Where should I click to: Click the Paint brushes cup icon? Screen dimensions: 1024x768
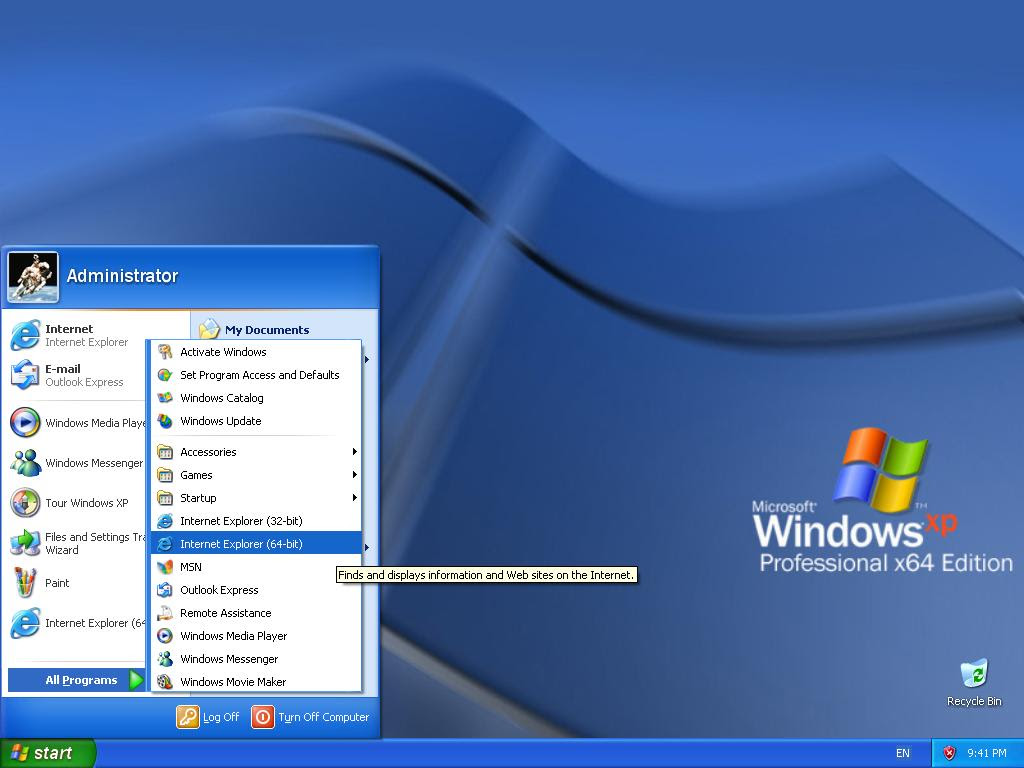coord(25,583)
